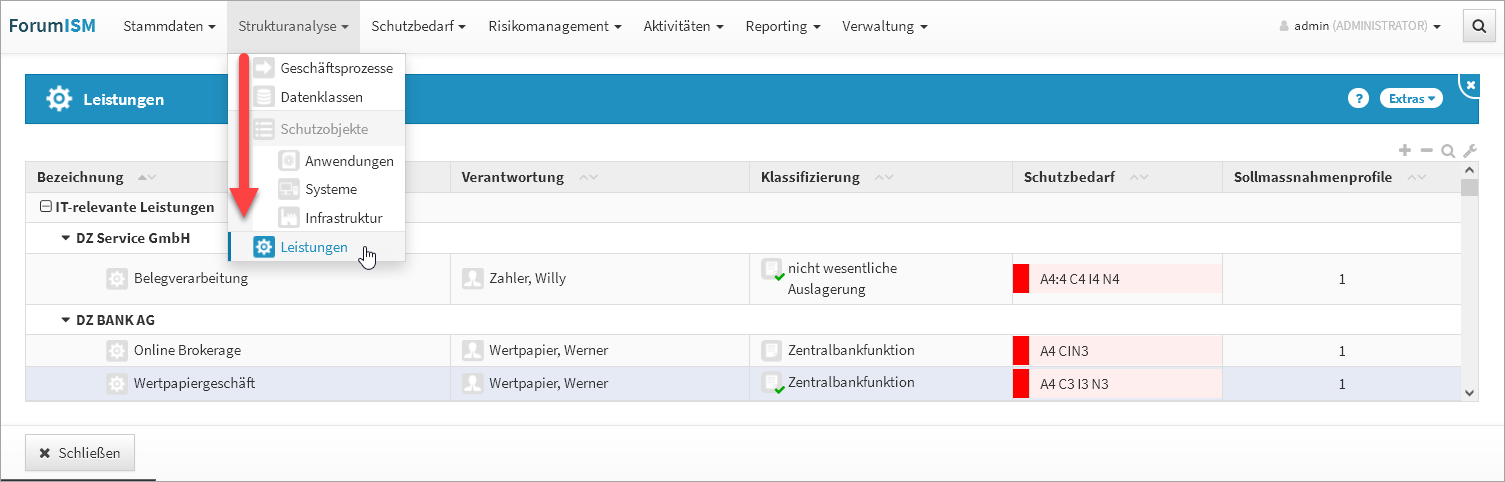Click the search magnifier icon in top bar

pos(1479,27)
